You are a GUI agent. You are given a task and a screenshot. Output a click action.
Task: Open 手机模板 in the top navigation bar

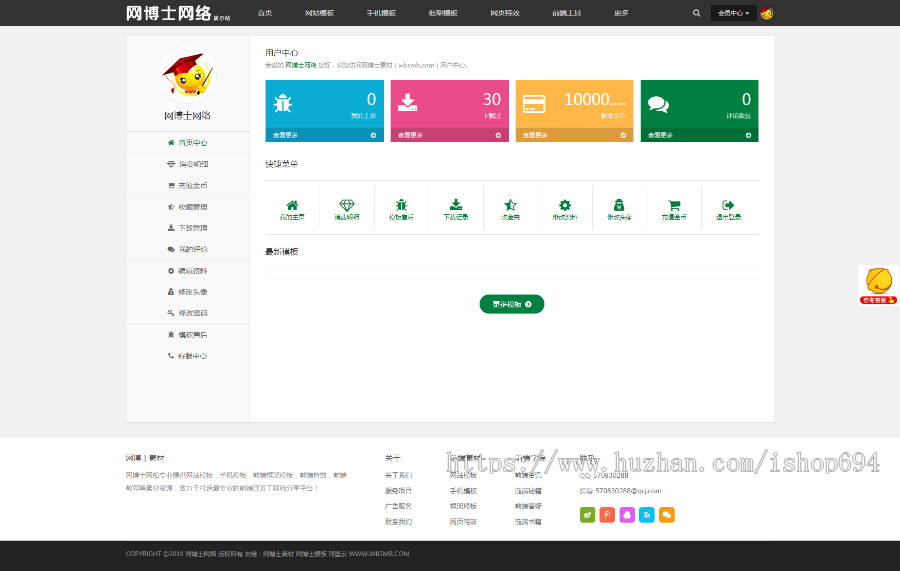381,13
